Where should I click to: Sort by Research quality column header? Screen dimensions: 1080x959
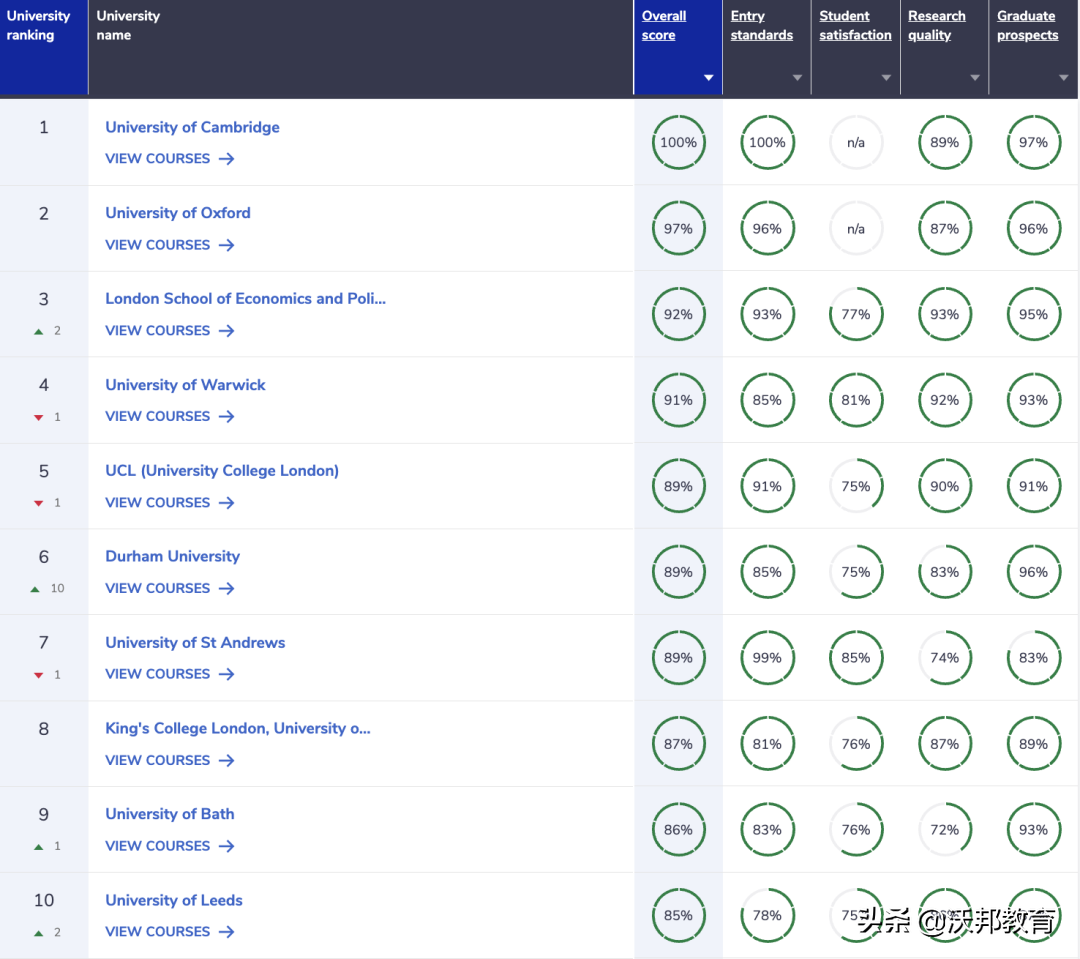coord(936,25)
